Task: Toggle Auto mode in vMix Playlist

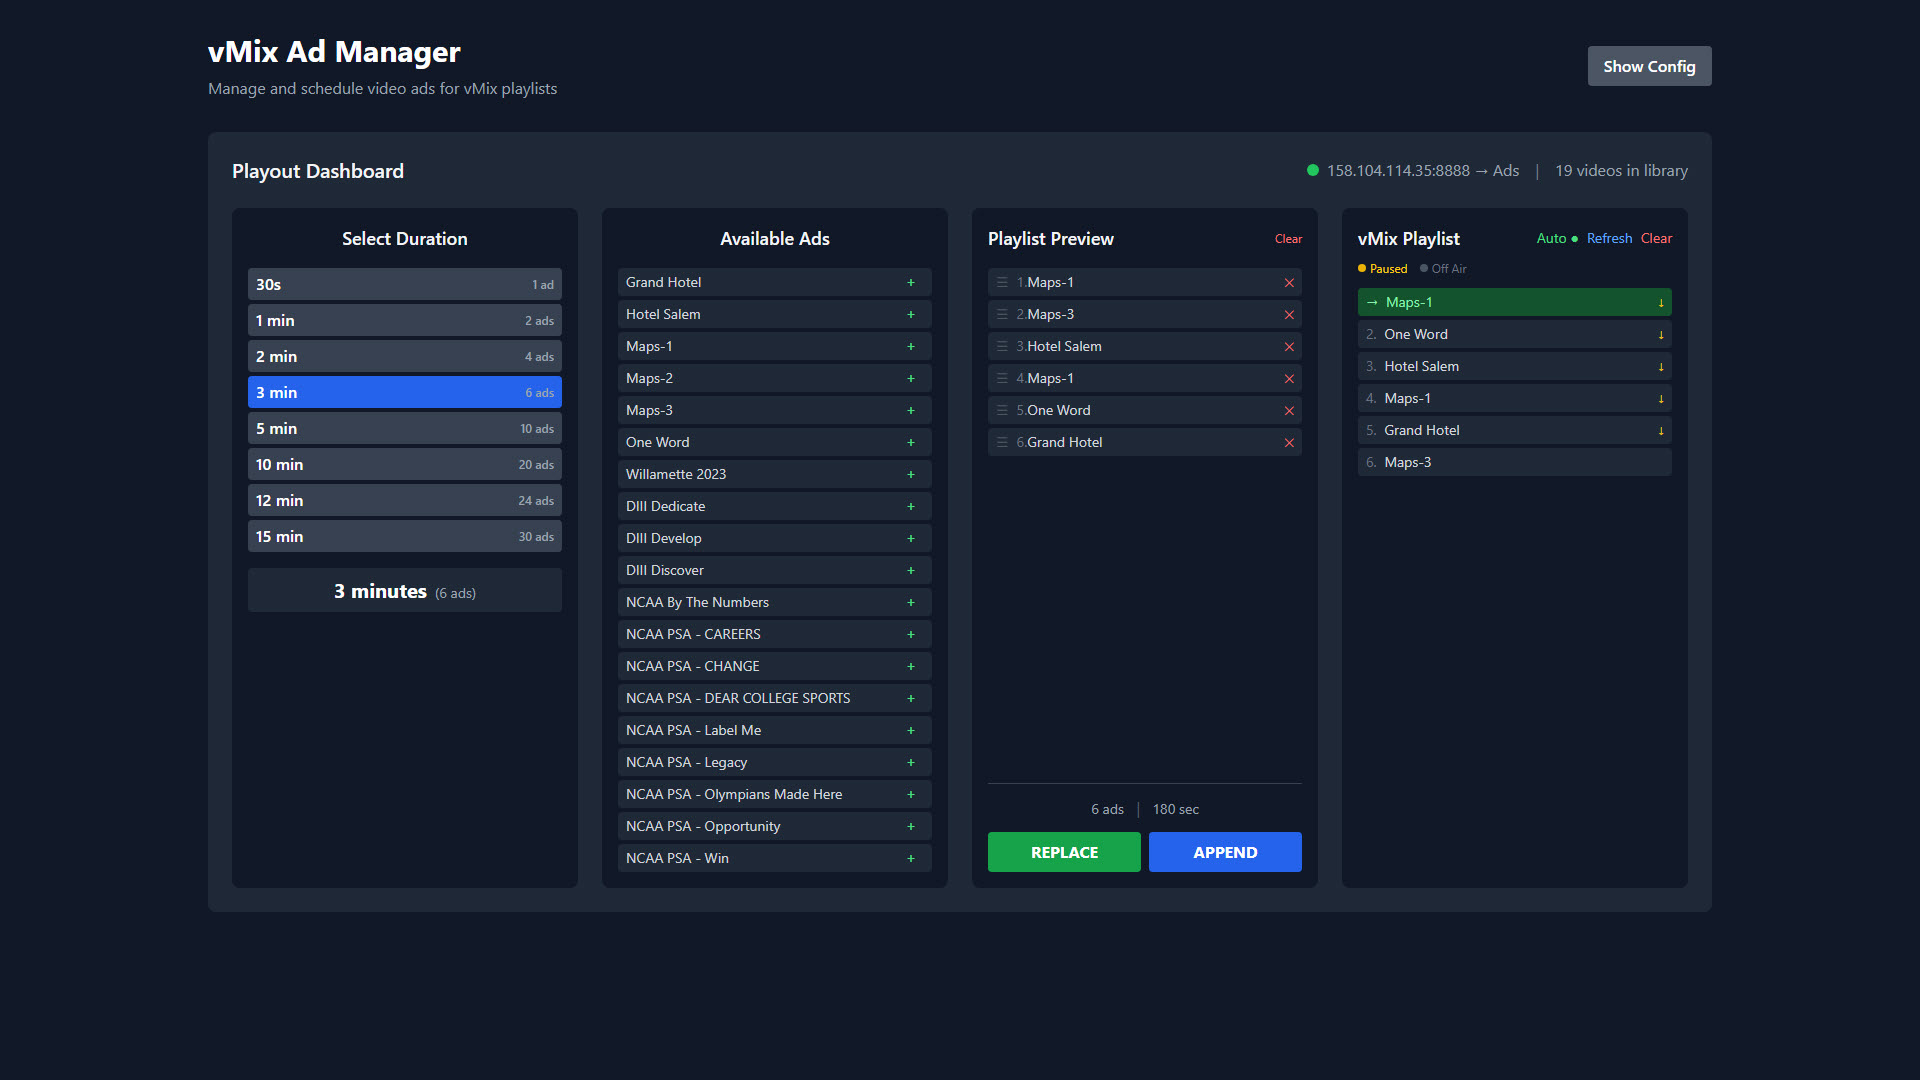Action: coord(1549,239)
